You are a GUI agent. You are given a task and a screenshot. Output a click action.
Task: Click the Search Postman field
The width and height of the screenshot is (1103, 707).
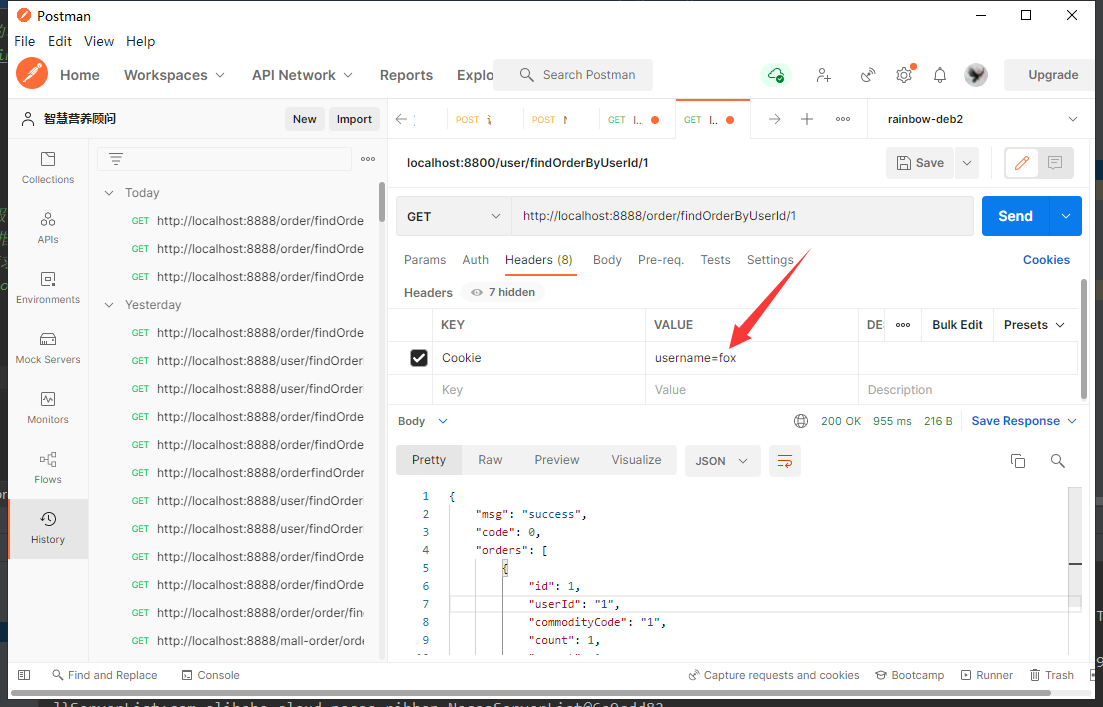[x=573, y=75]
